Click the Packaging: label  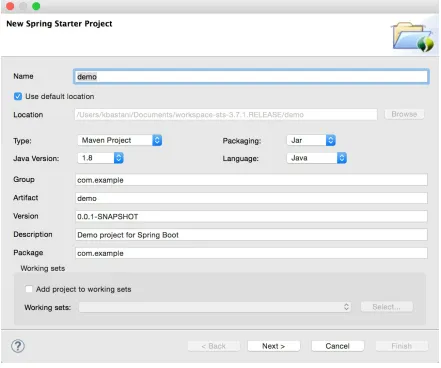[x=242, y=141]
